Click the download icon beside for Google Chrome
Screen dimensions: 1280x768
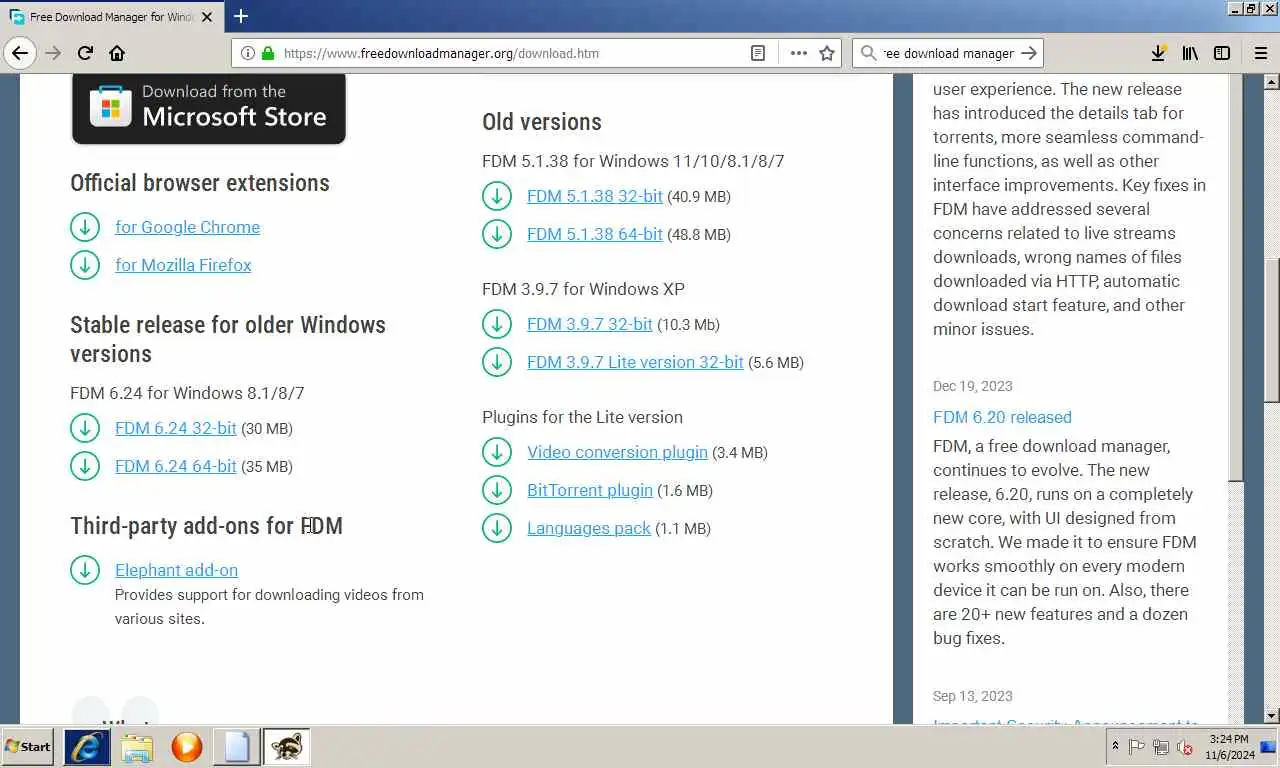(x=85, y=227)
